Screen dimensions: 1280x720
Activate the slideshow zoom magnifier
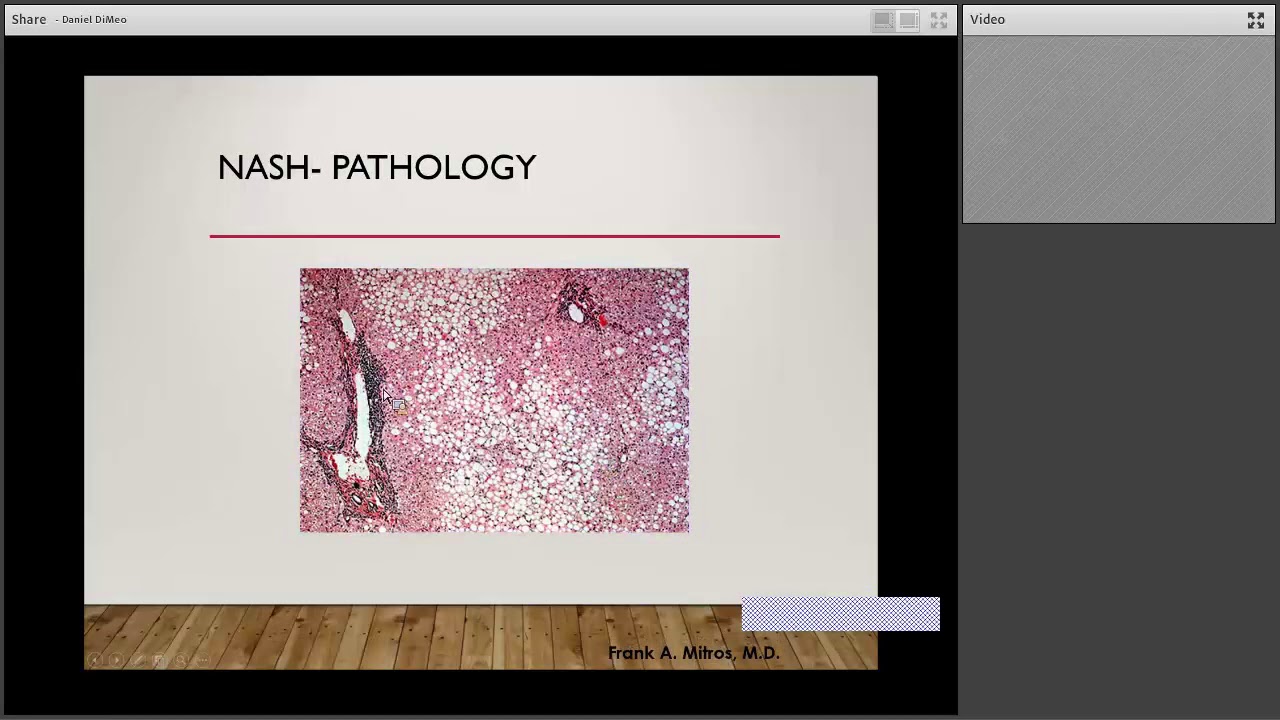181,660
